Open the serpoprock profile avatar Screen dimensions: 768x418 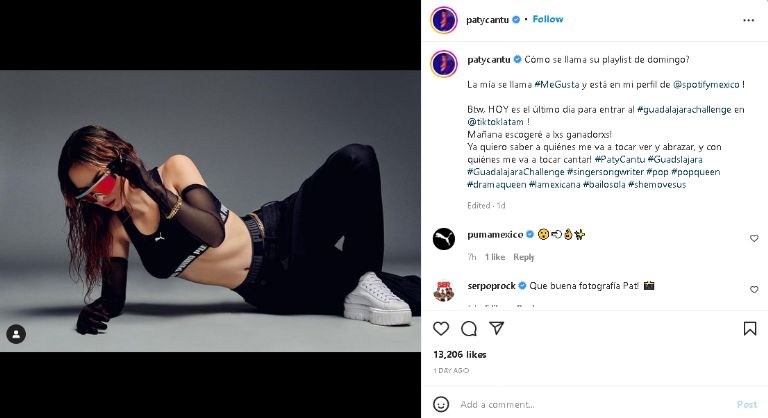coord(444,290)
